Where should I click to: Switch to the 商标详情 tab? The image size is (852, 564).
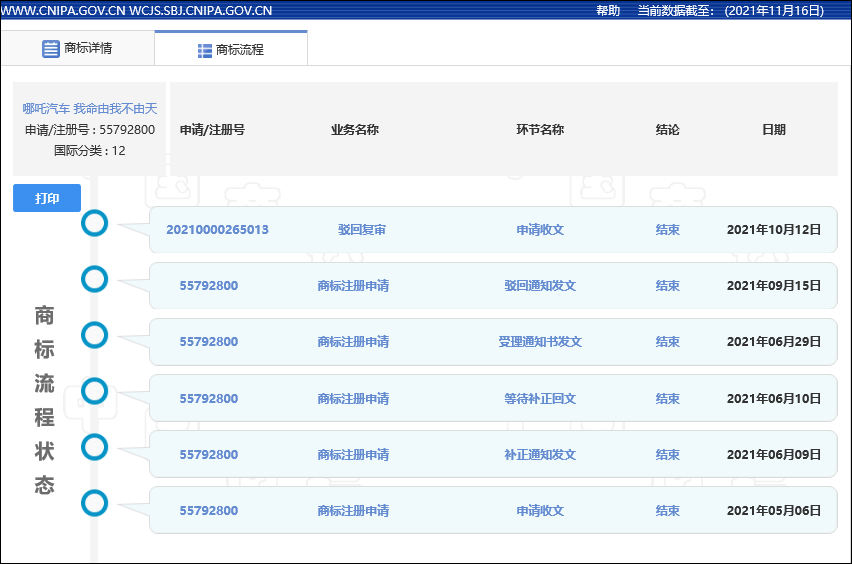point(77,49)
